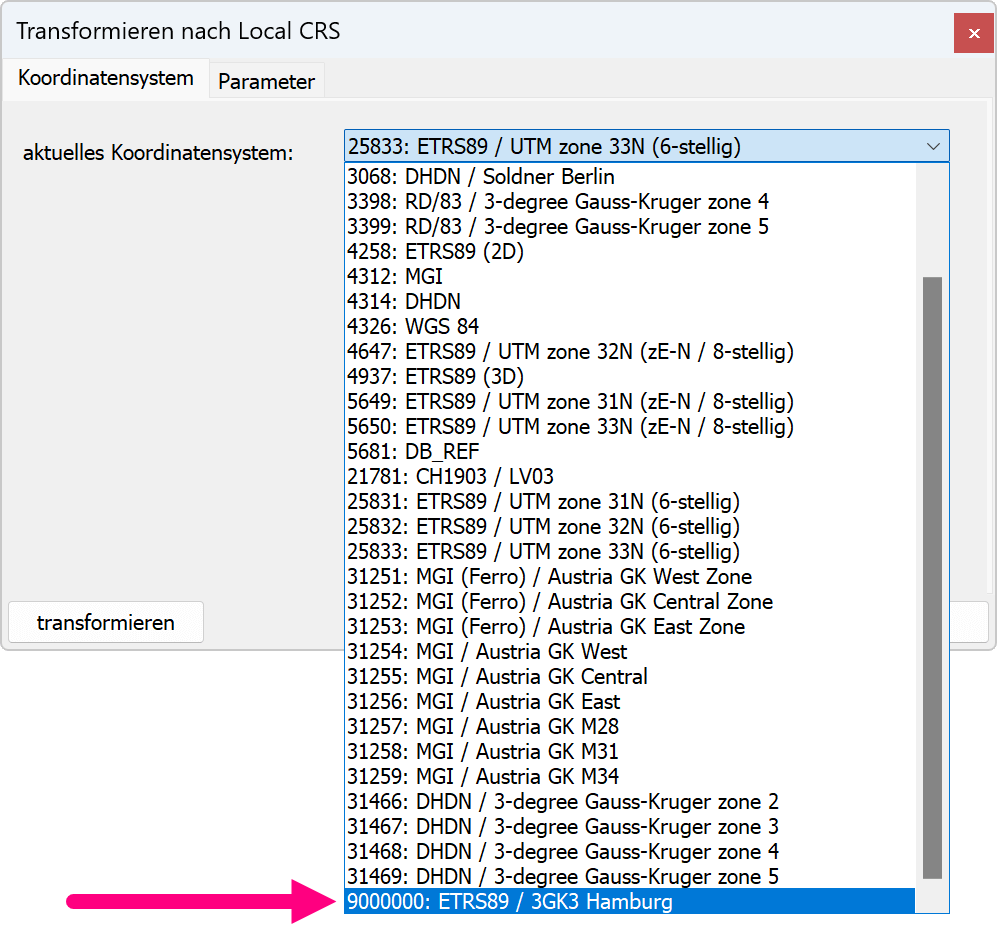Collapse the coordinate system dropdown arrow
Screen dimensions: 997x925
tap(933, 147)
